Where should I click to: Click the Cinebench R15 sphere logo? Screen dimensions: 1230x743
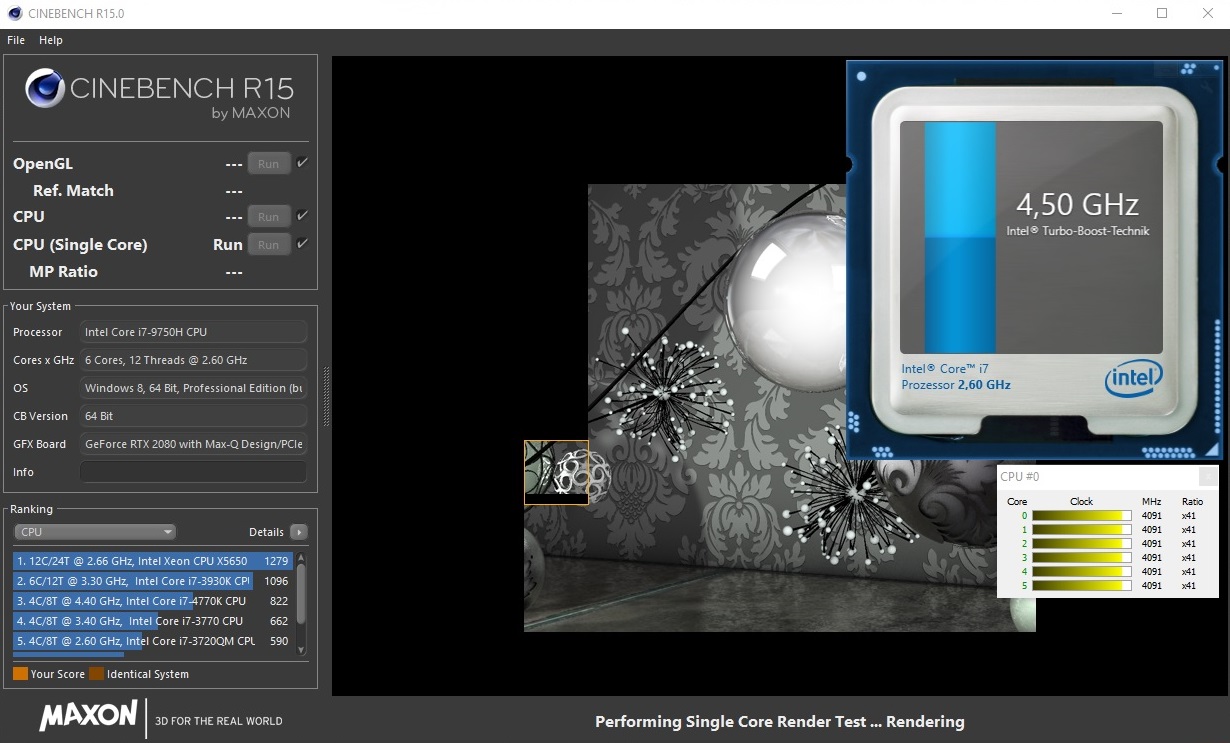(46, 88)
